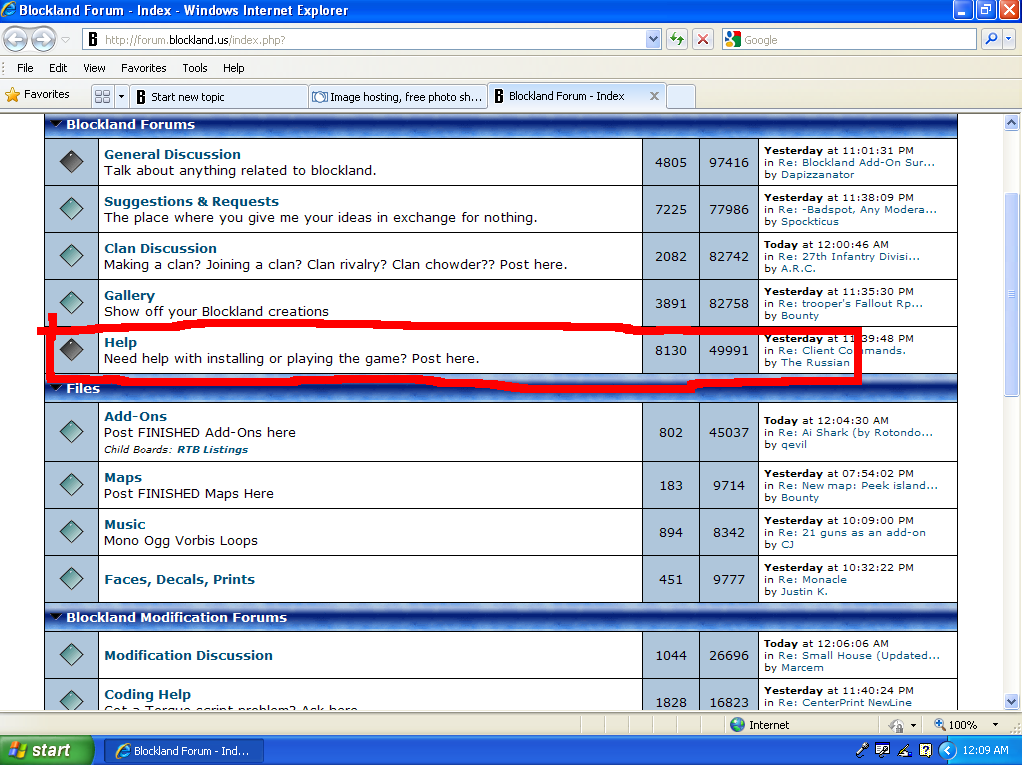Viewport: 1024px width, 768px height.
Task: Open the Music board link
Action: [x=125, y=524]
